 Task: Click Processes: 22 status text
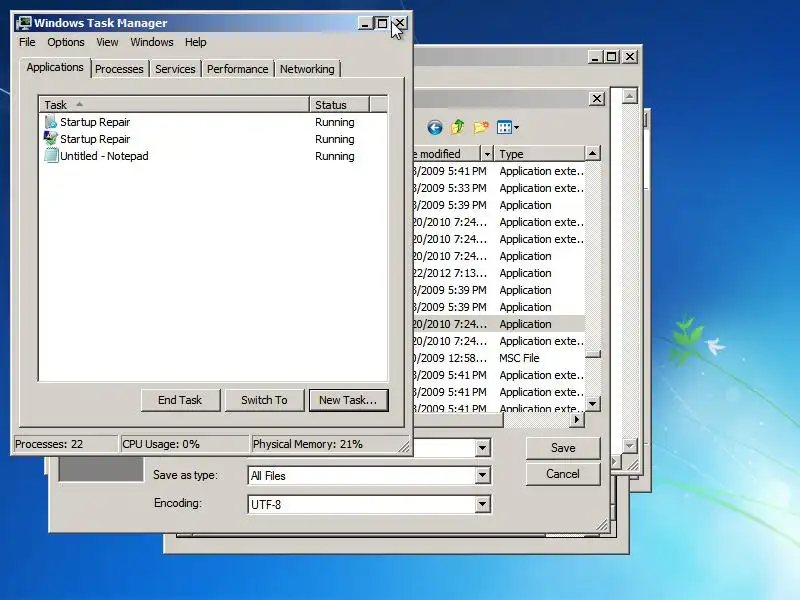point(49,444)
